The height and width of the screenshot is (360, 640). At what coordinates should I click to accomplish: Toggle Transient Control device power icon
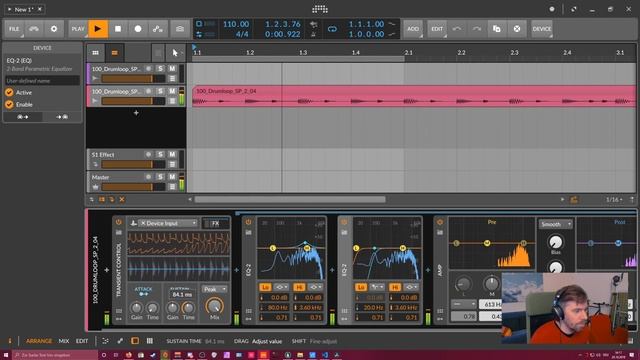pyautogui.click(x=118, y=222)
